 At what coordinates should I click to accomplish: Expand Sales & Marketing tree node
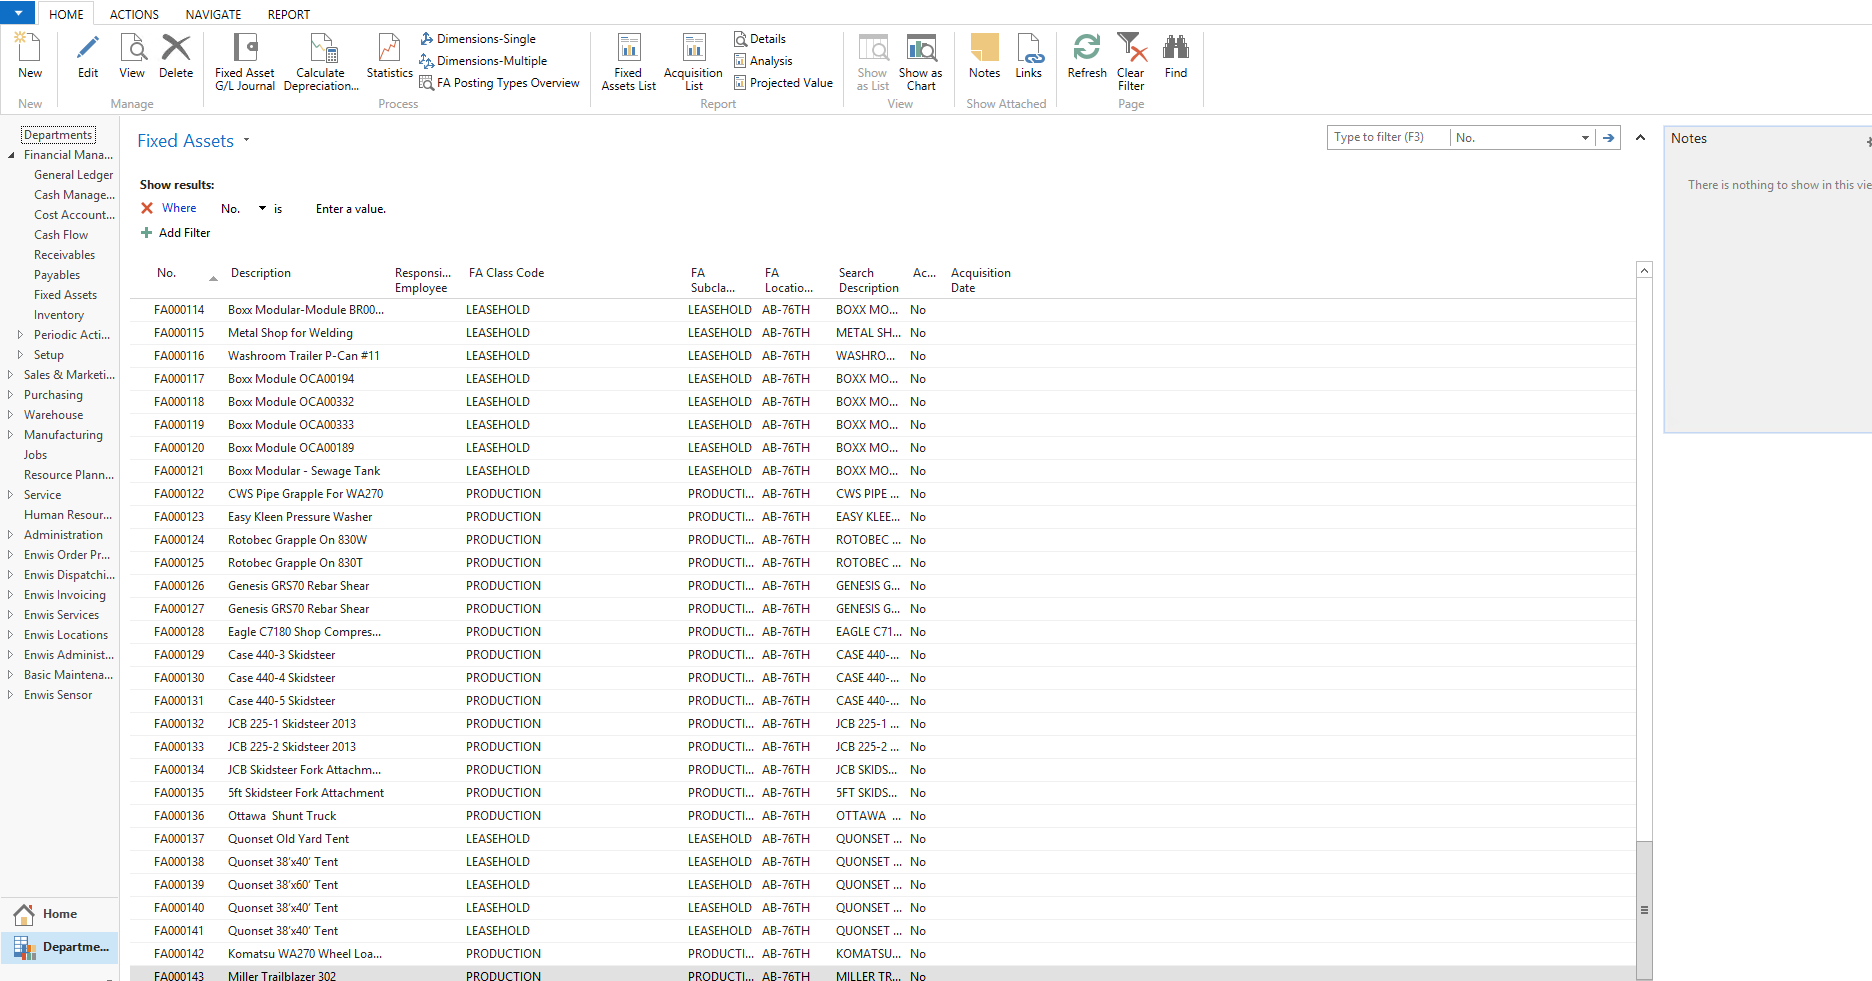pyautogui.click(x=10, y=375)
